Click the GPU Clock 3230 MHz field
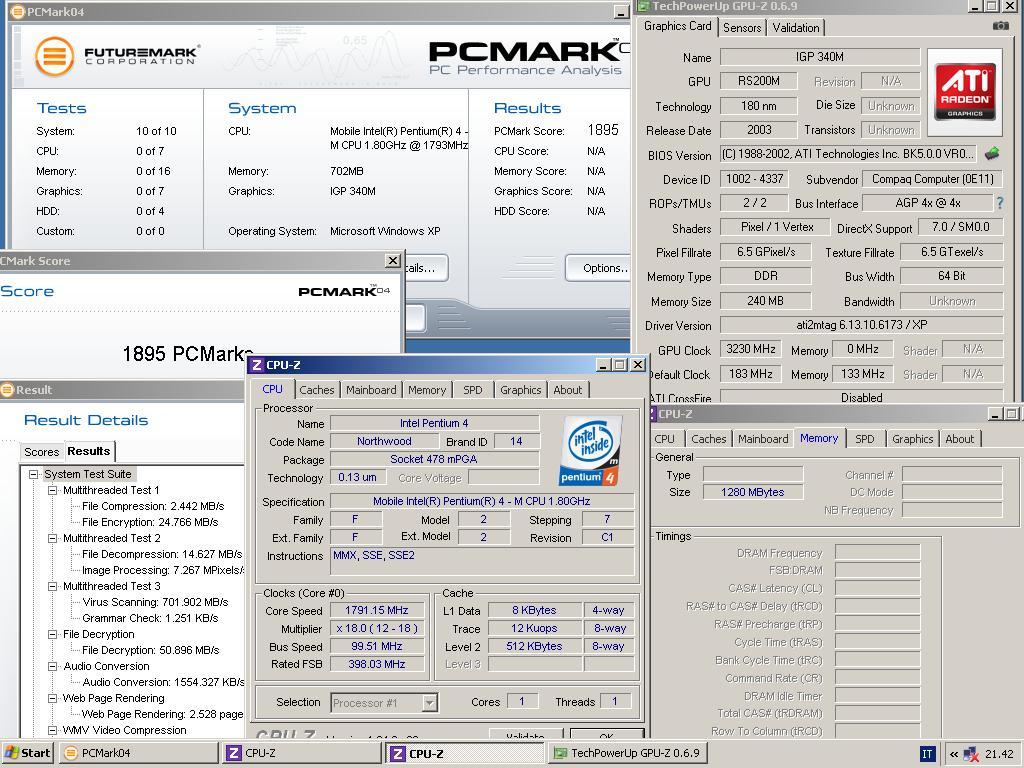This screenshot has width=1024, height=768. click(x=751, y=349)
